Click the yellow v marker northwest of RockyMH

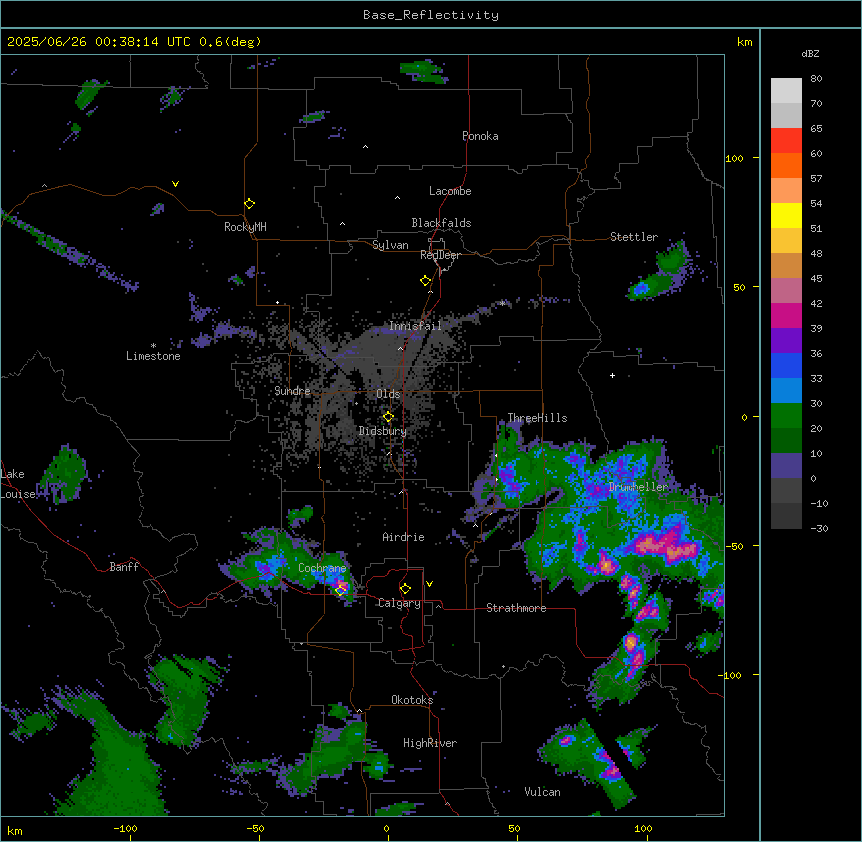[175, 184]
